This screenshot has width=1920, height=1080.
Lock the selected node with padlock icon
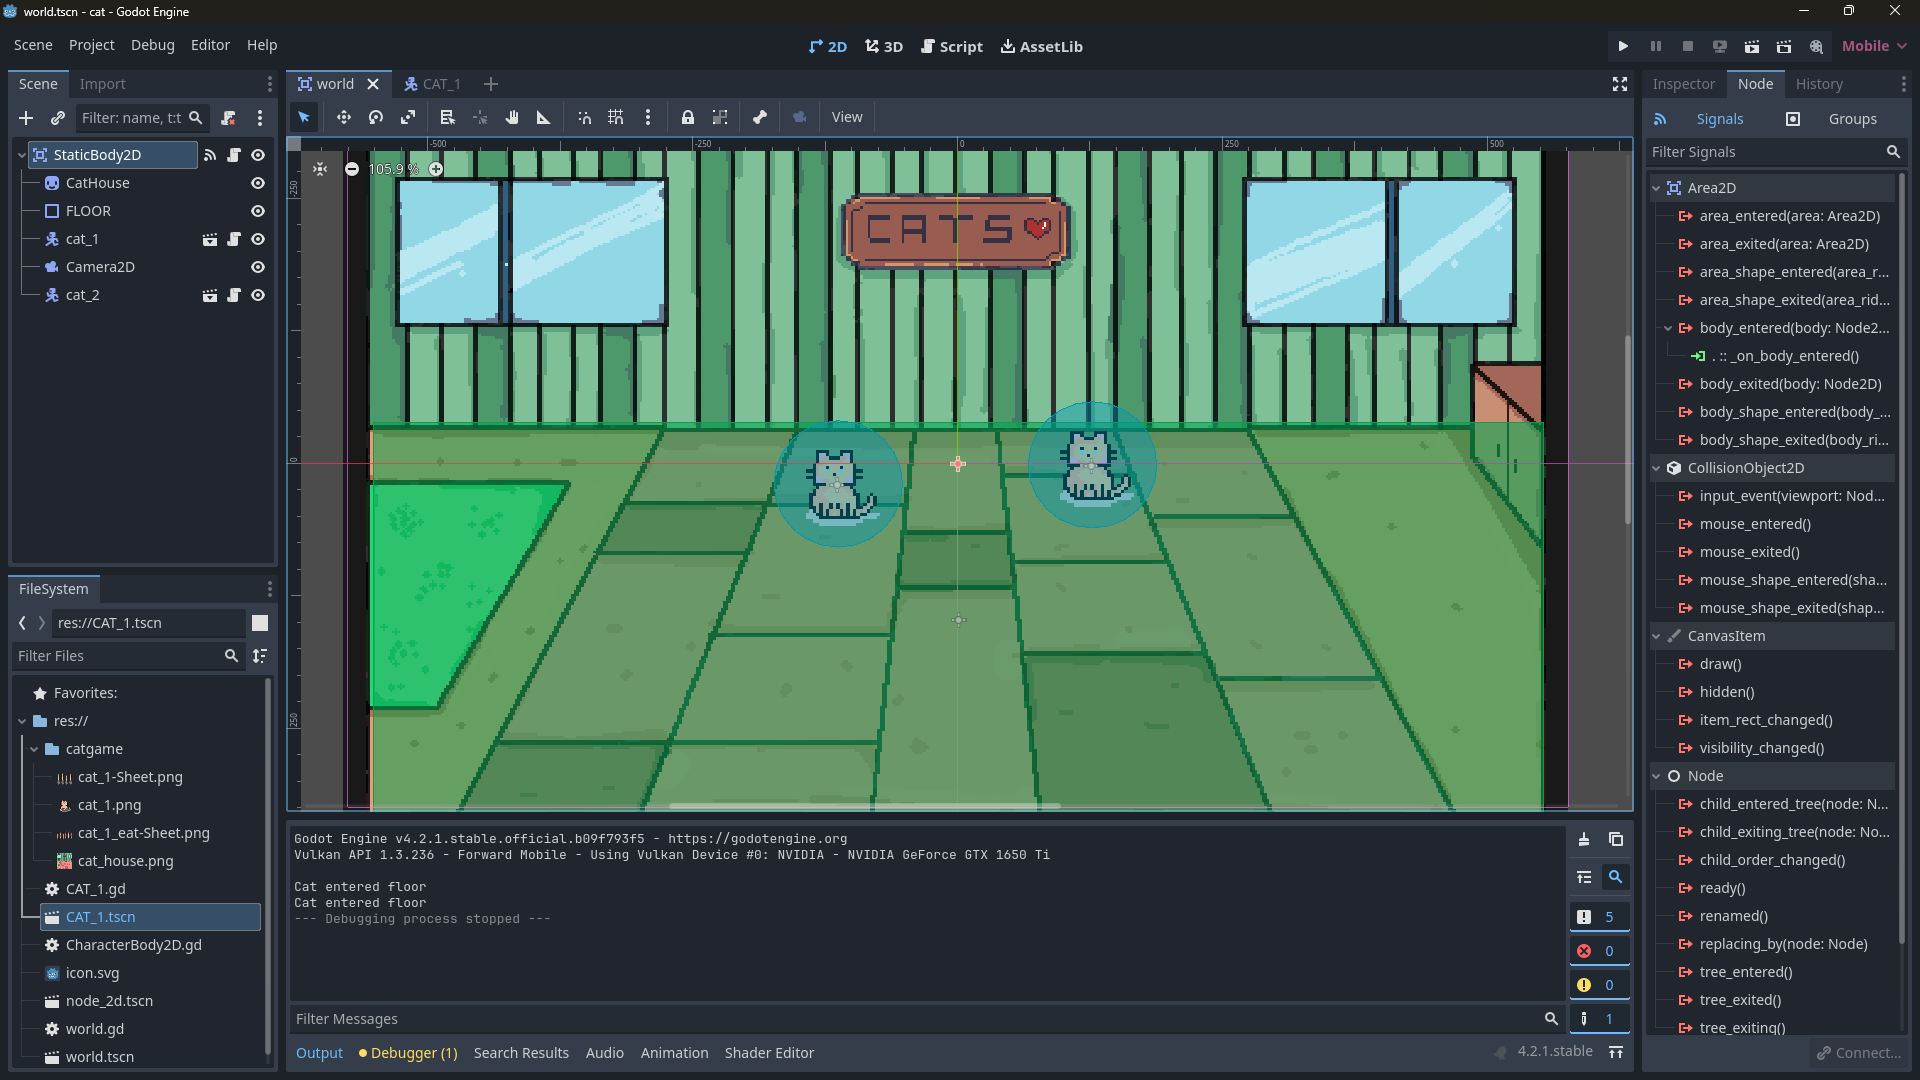(688, 118)
